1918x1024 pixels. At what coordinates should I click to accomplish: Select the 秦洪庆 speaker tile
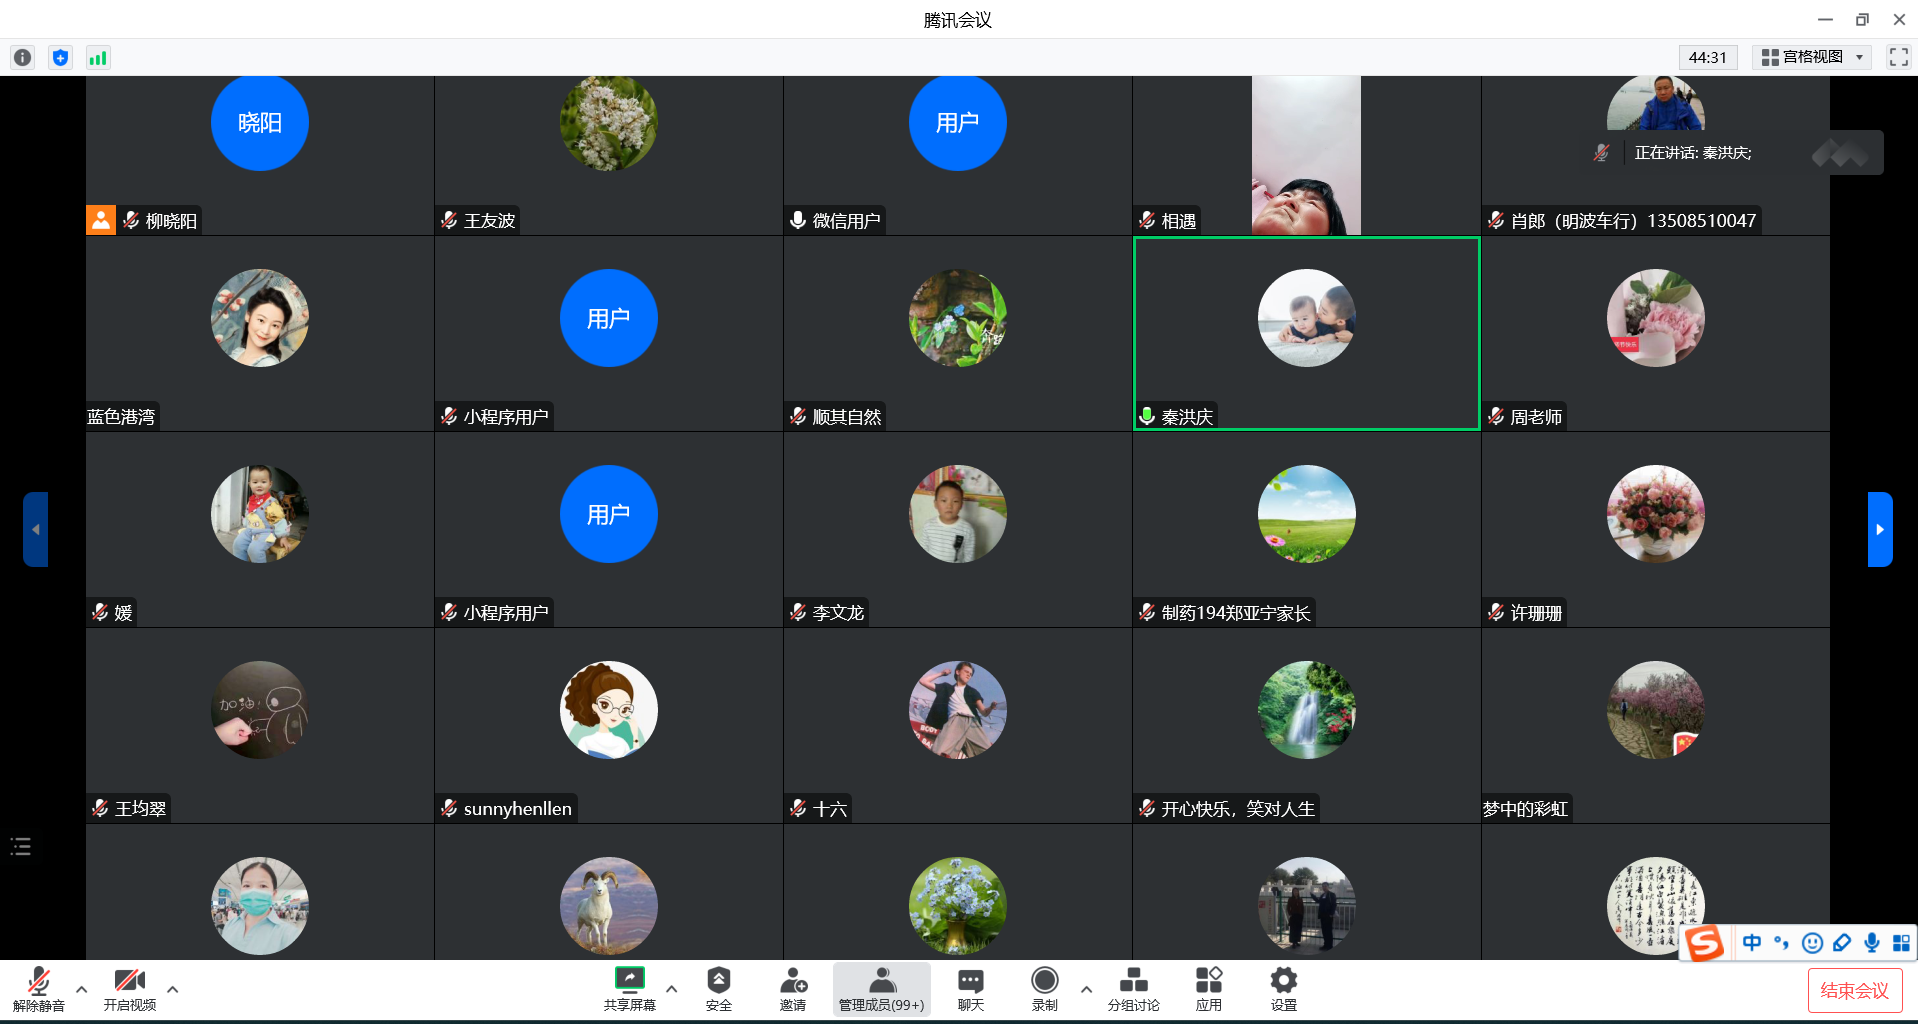(1306, 333)
